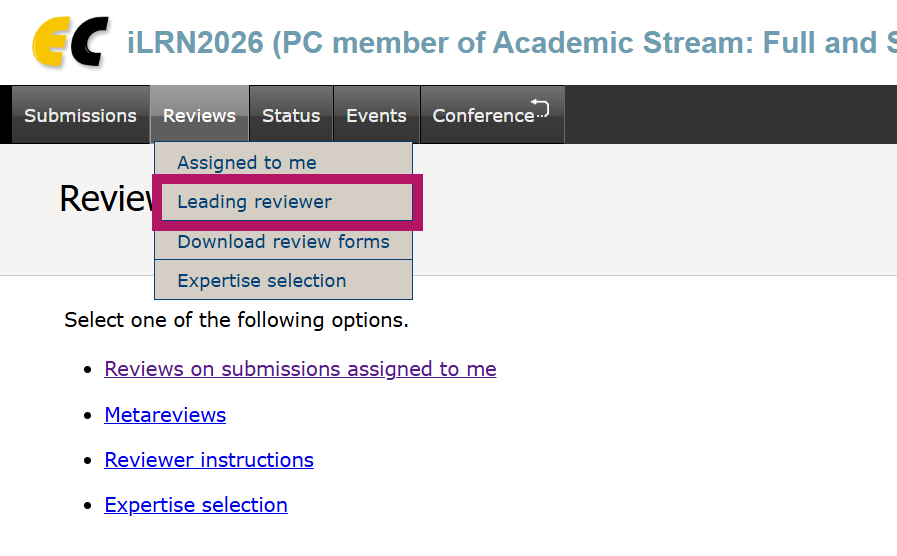Click the return arrow icon beside Conference

click(x=541, y=108)
